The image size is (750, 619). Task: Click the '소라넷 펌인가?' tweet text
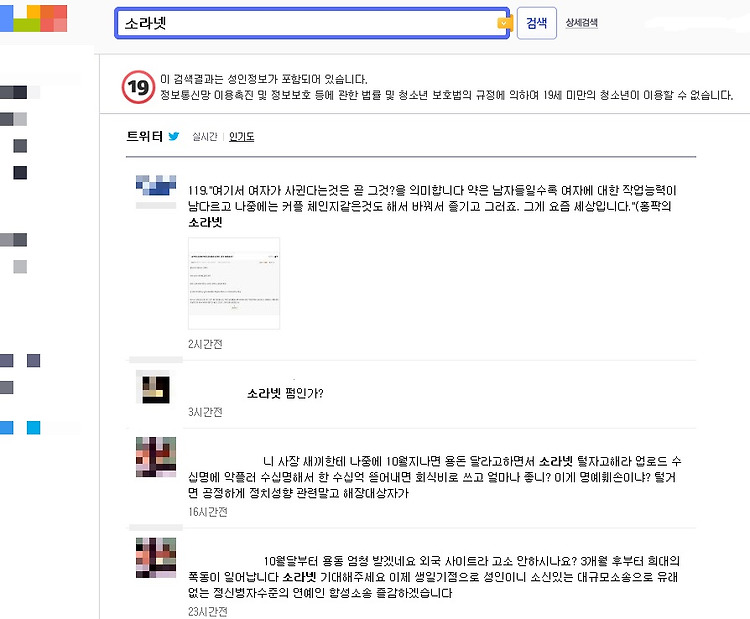[x=285, y=394]
